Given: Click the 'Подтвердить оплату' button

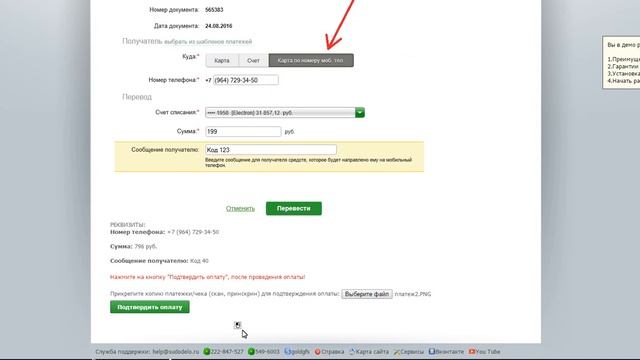Looking at the screenshot, I should (150, 307).
